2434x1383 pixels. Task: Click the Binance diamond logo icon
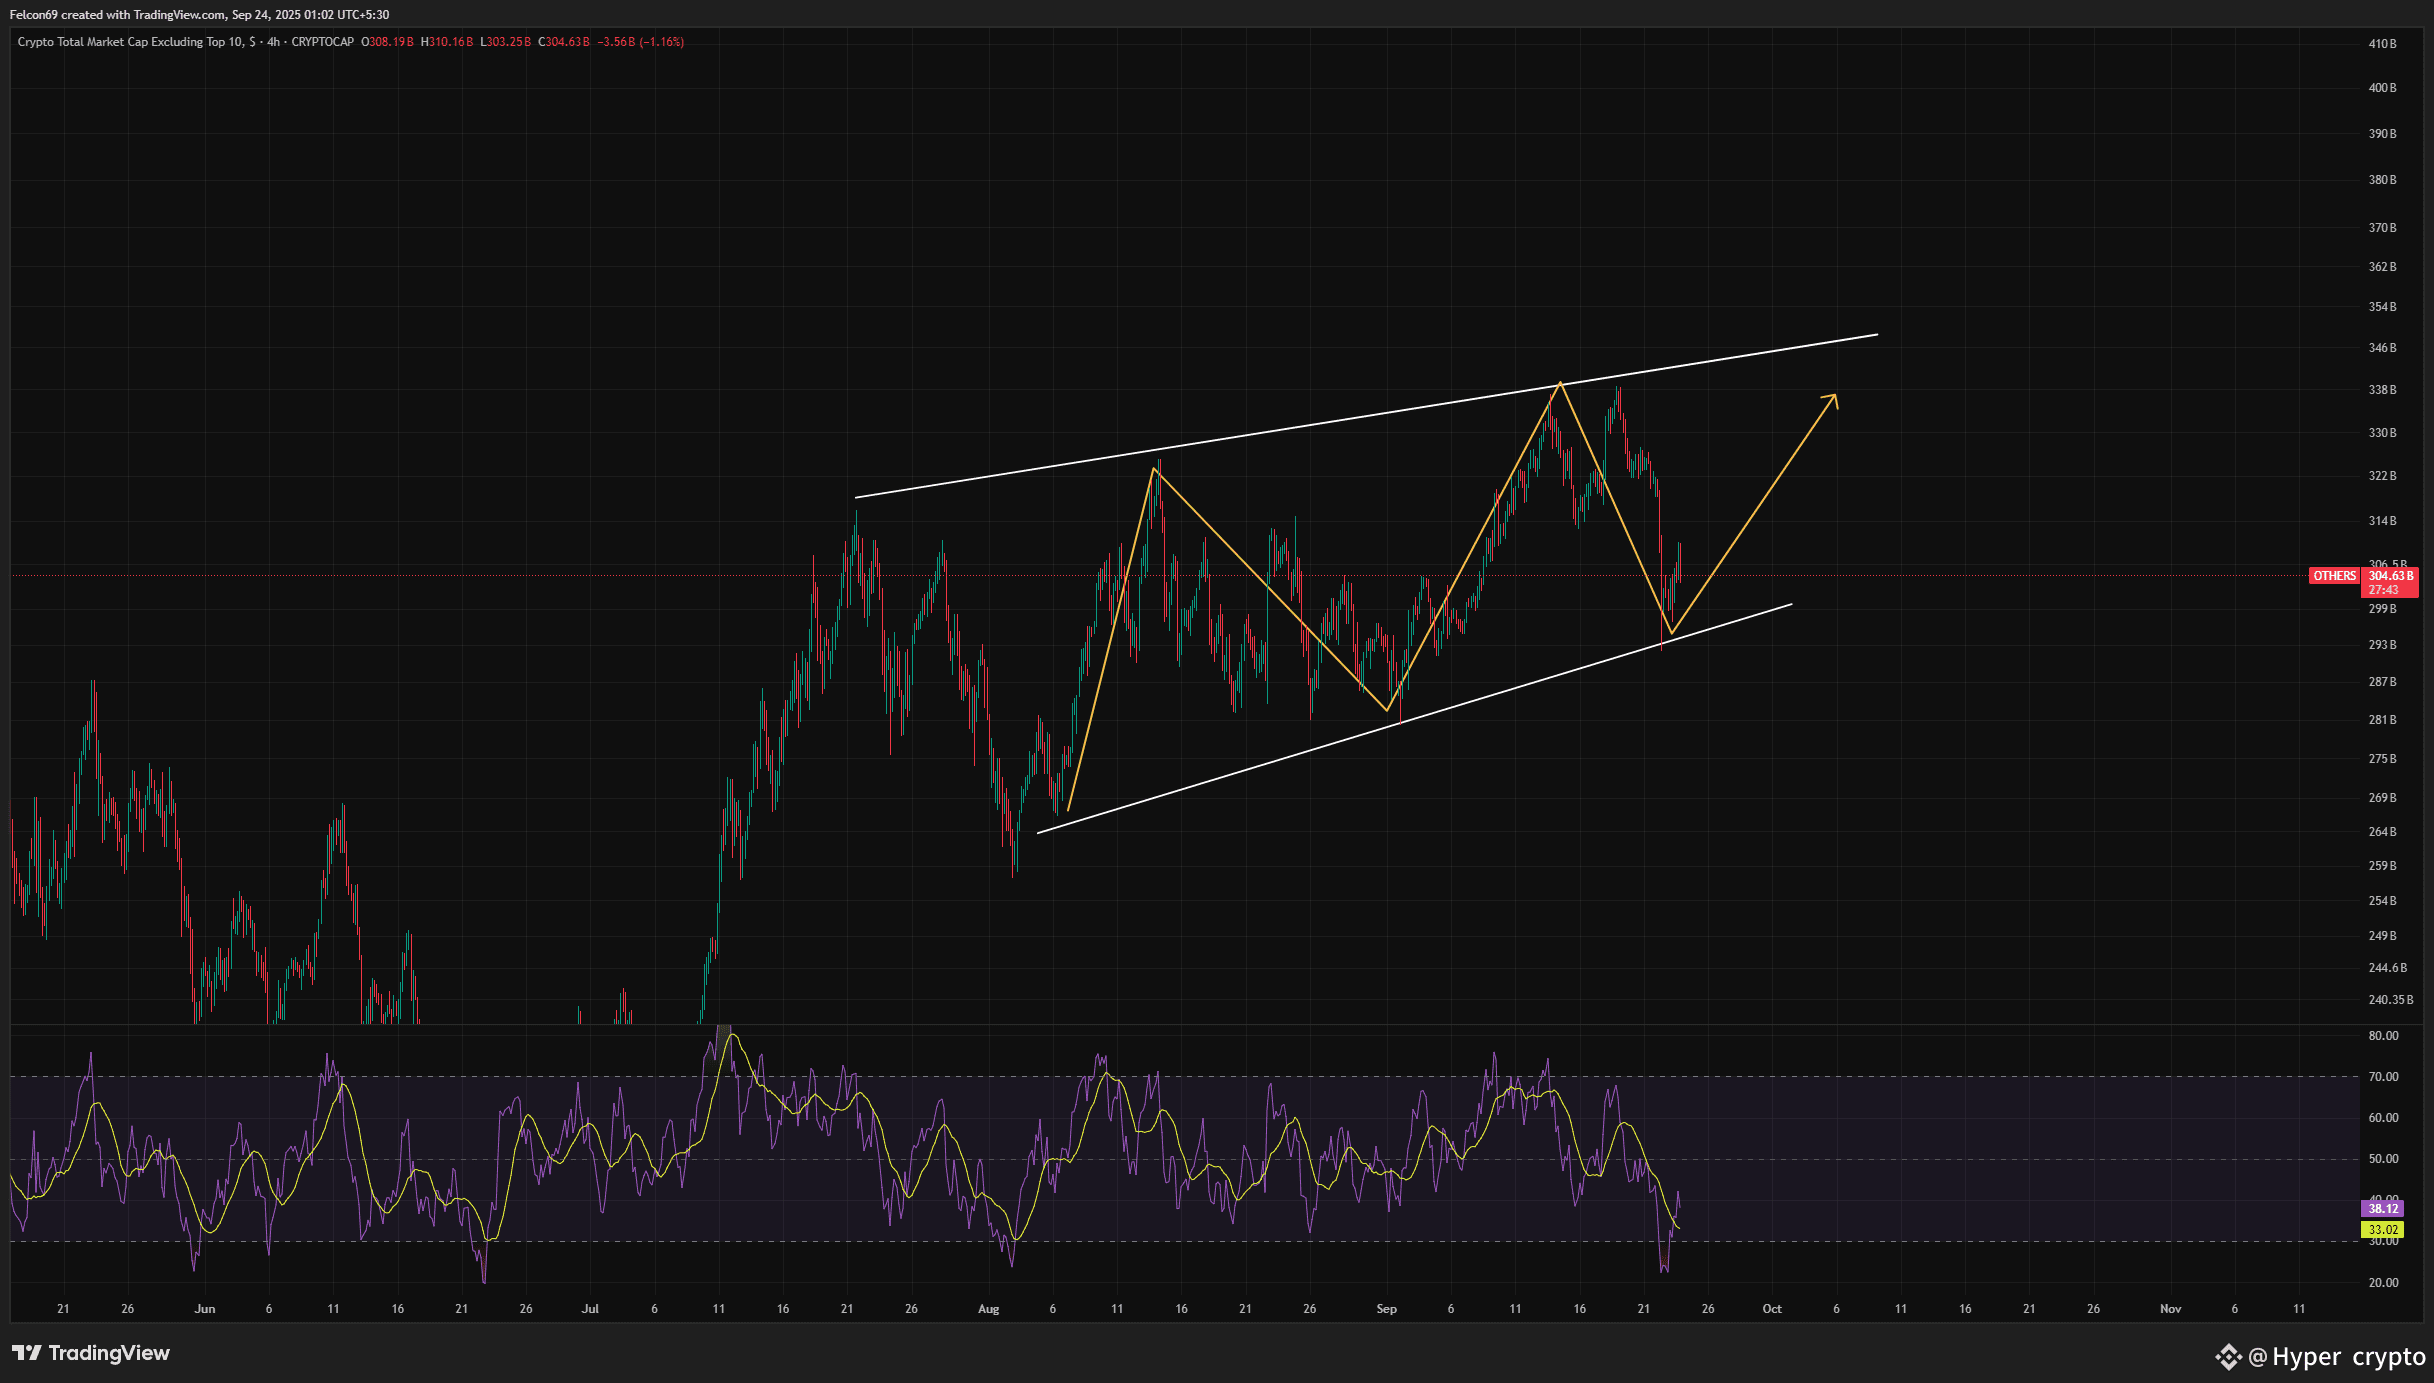tap(2228, 1357)
